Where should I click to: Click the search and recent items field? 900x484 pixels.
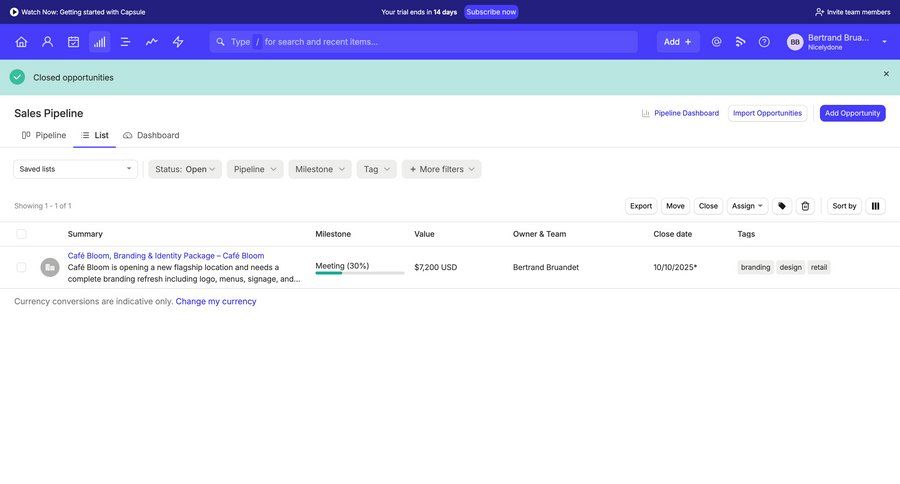pyautogui.click(x=430, y=42)
